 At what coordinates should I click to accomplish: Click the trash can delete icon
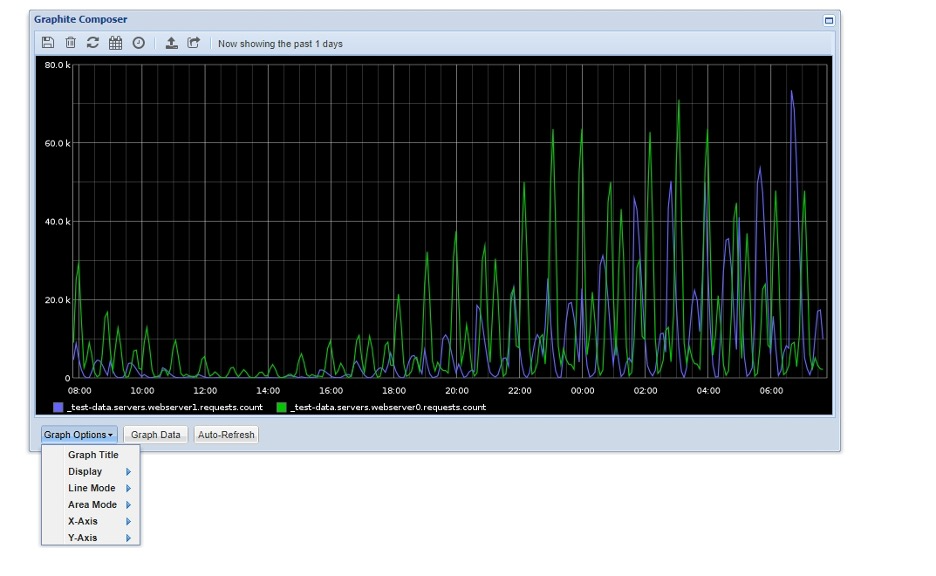(x=70, y=43)
